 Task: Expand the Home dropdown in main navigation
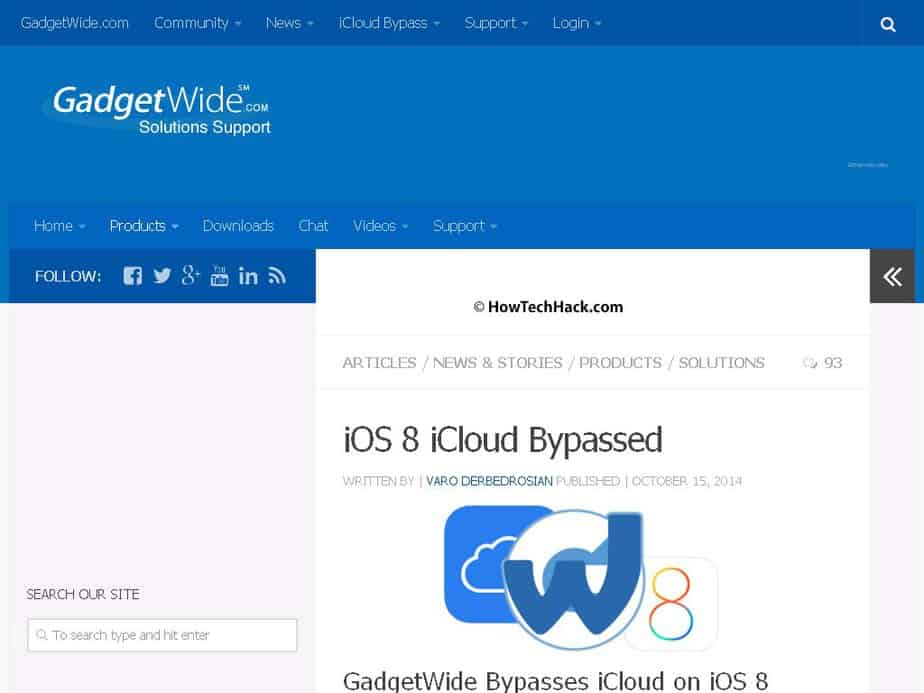(x=60, y=226)
